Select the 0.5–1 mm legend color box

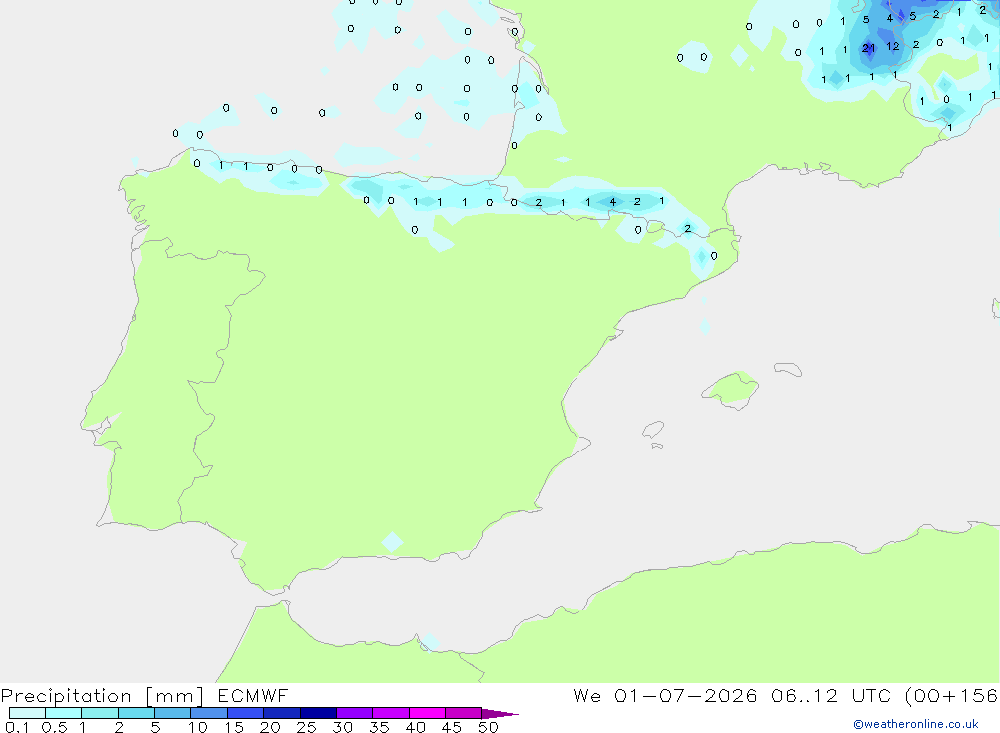64,713
